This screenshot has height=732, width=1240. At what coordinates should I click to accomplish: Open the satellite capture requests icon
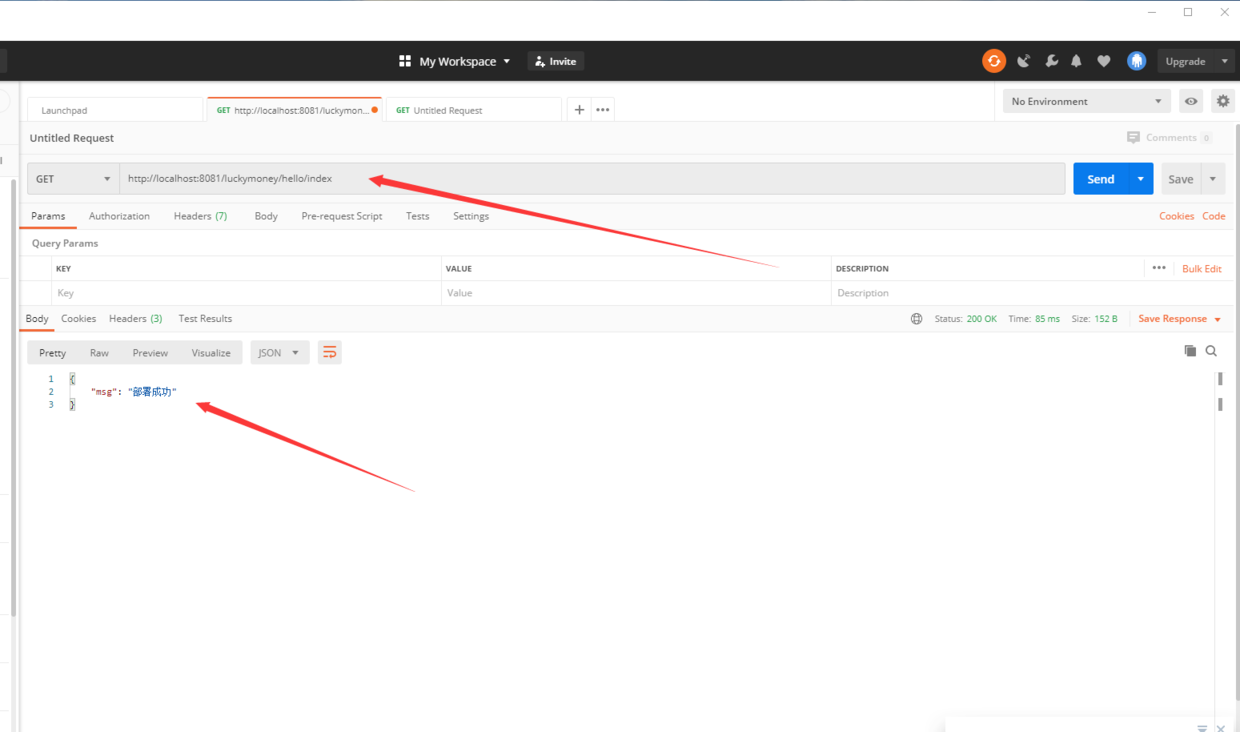click(x=1024, y=61)
